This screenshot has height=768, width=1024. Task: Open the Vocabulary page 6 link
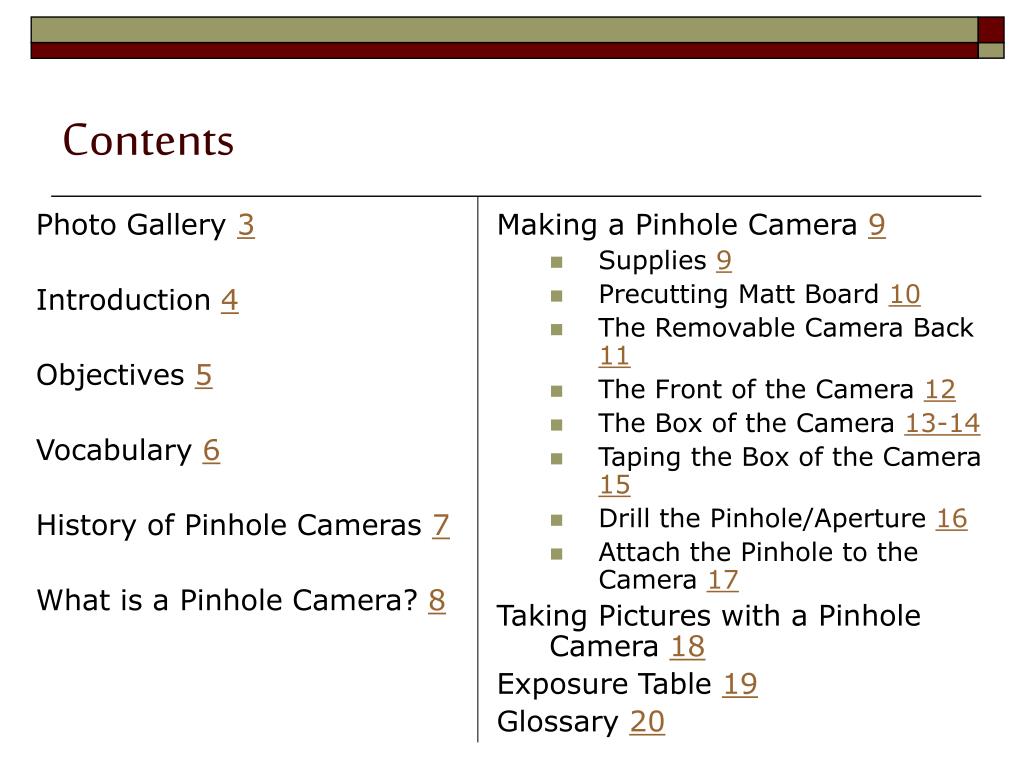pos(211,450)
